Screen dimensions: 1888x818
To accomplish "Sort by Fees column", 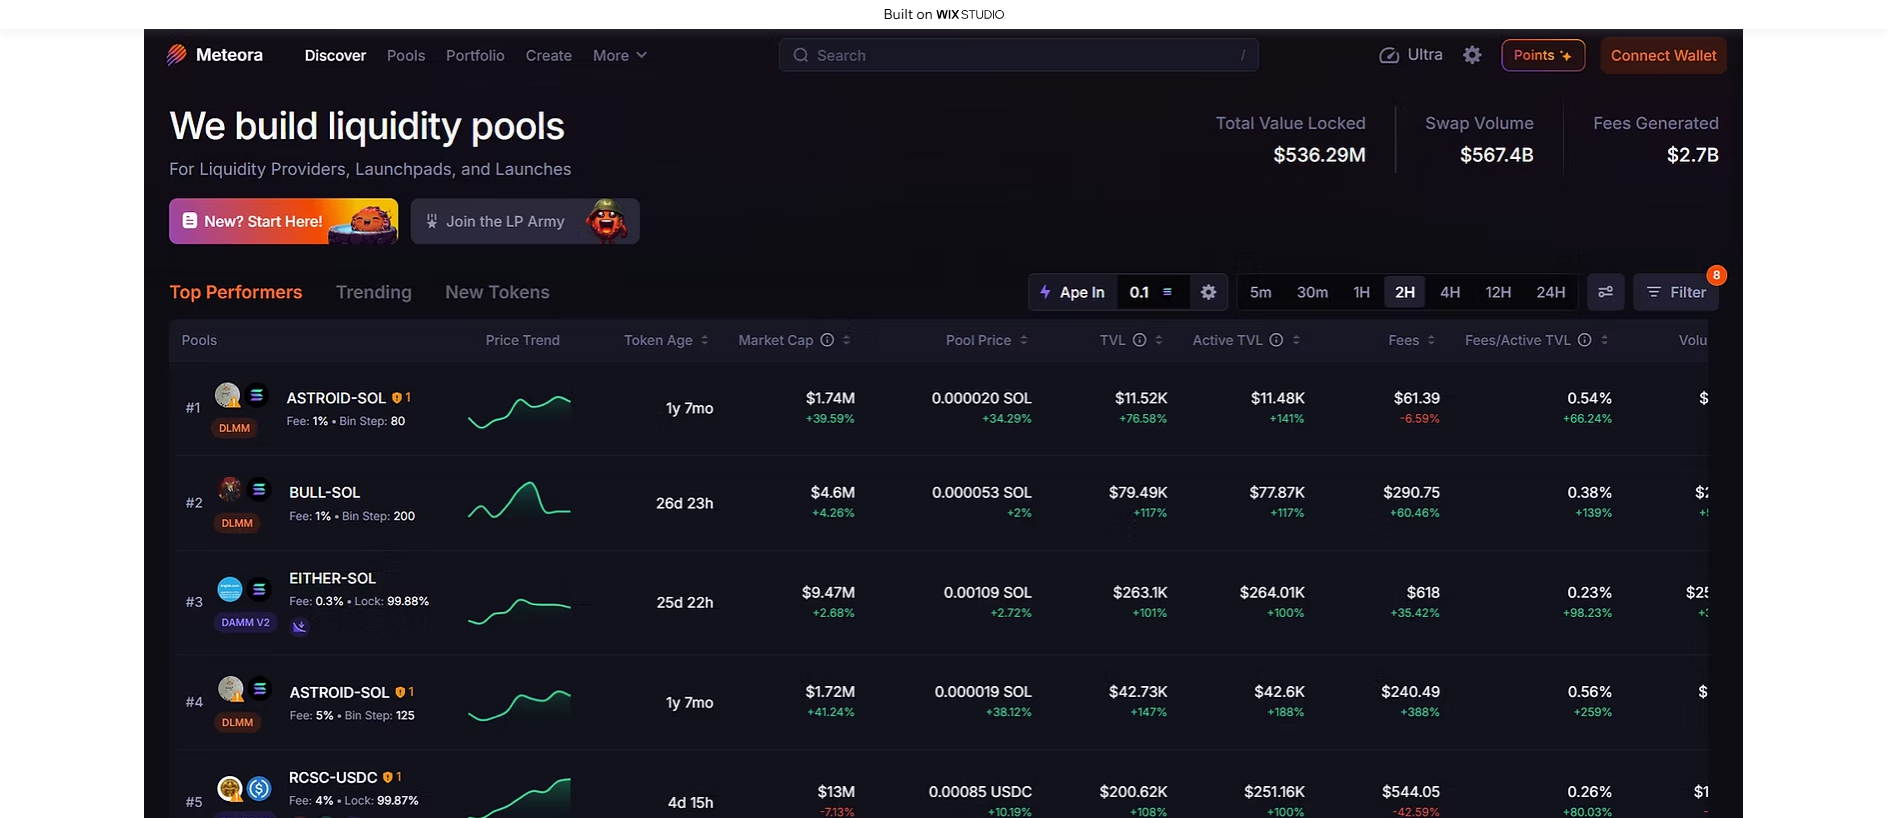I will 1412,340.
